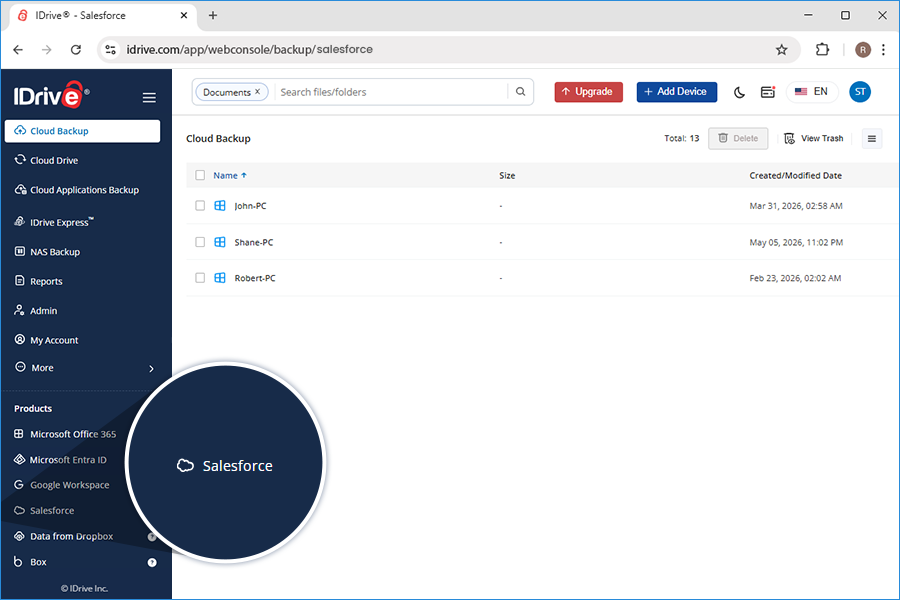This screenshot has width=900, height=600.
Task: Click Windows device icon for Robert-PC
Action: (x=220, y=278)
